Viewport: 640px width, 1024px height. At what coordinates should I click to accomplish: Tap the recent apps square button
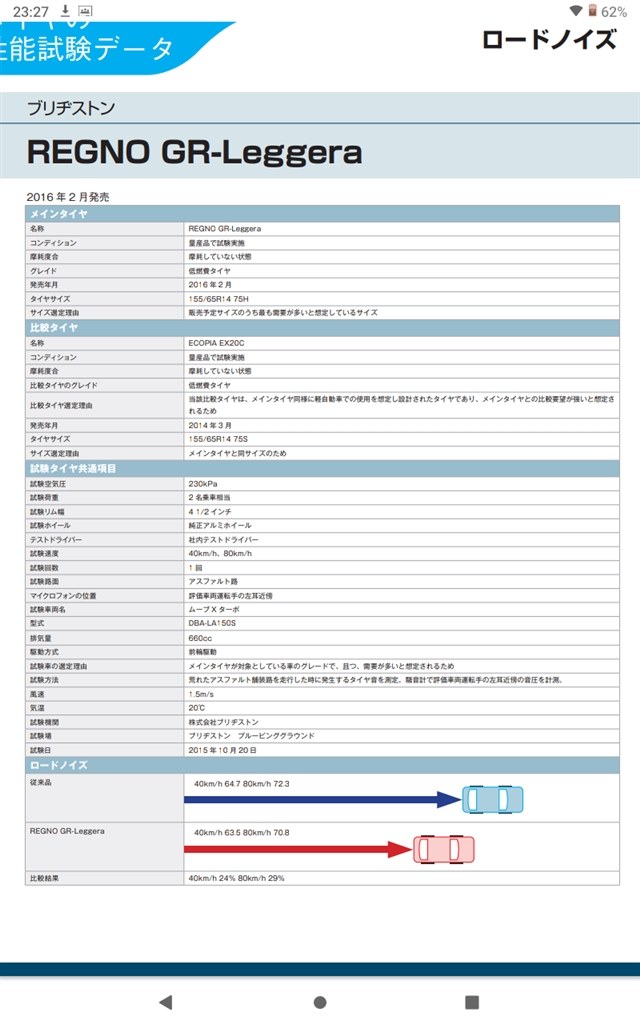pyautogui.click(x=472, y=1002)
